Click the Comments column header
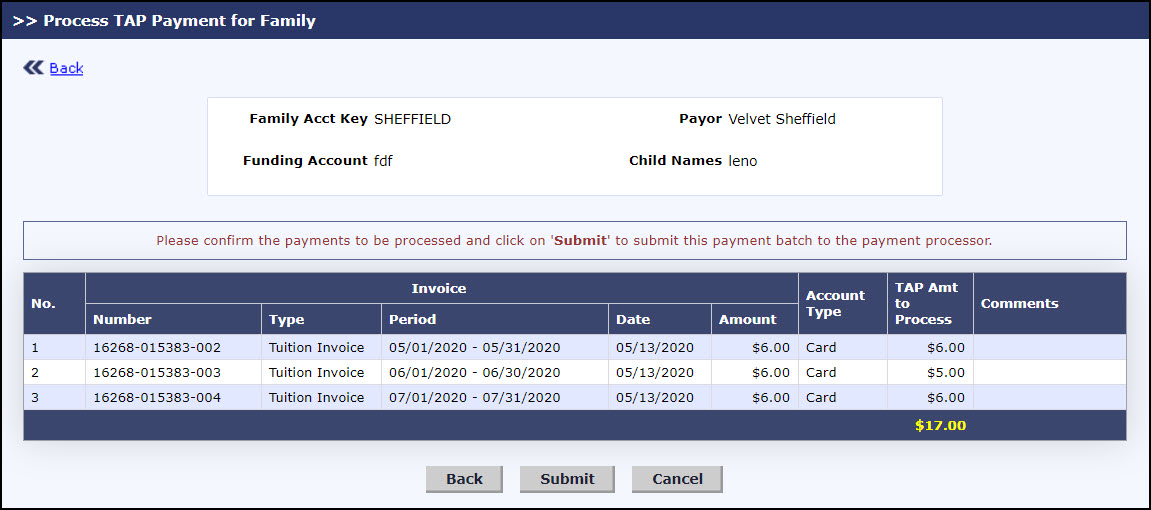Image resolution: width=1151 pixels, height=510 pixels. pyautogui.click(x=1019, y=303)
